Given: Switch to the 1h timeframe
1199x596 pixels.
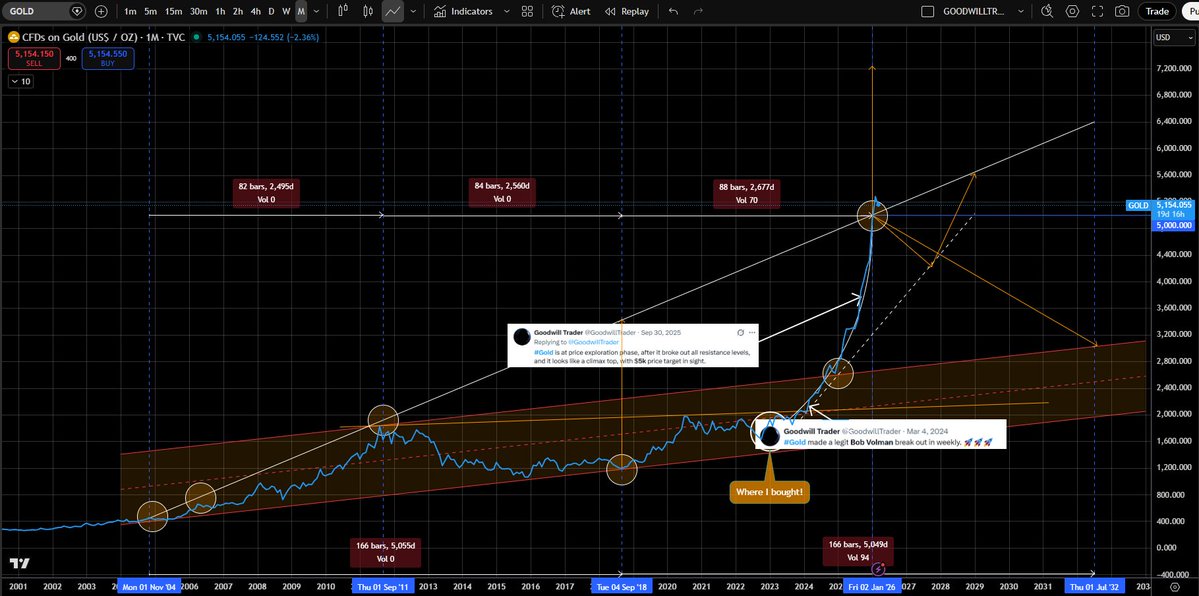Looking at the screenshot, I should coord(220,11).
